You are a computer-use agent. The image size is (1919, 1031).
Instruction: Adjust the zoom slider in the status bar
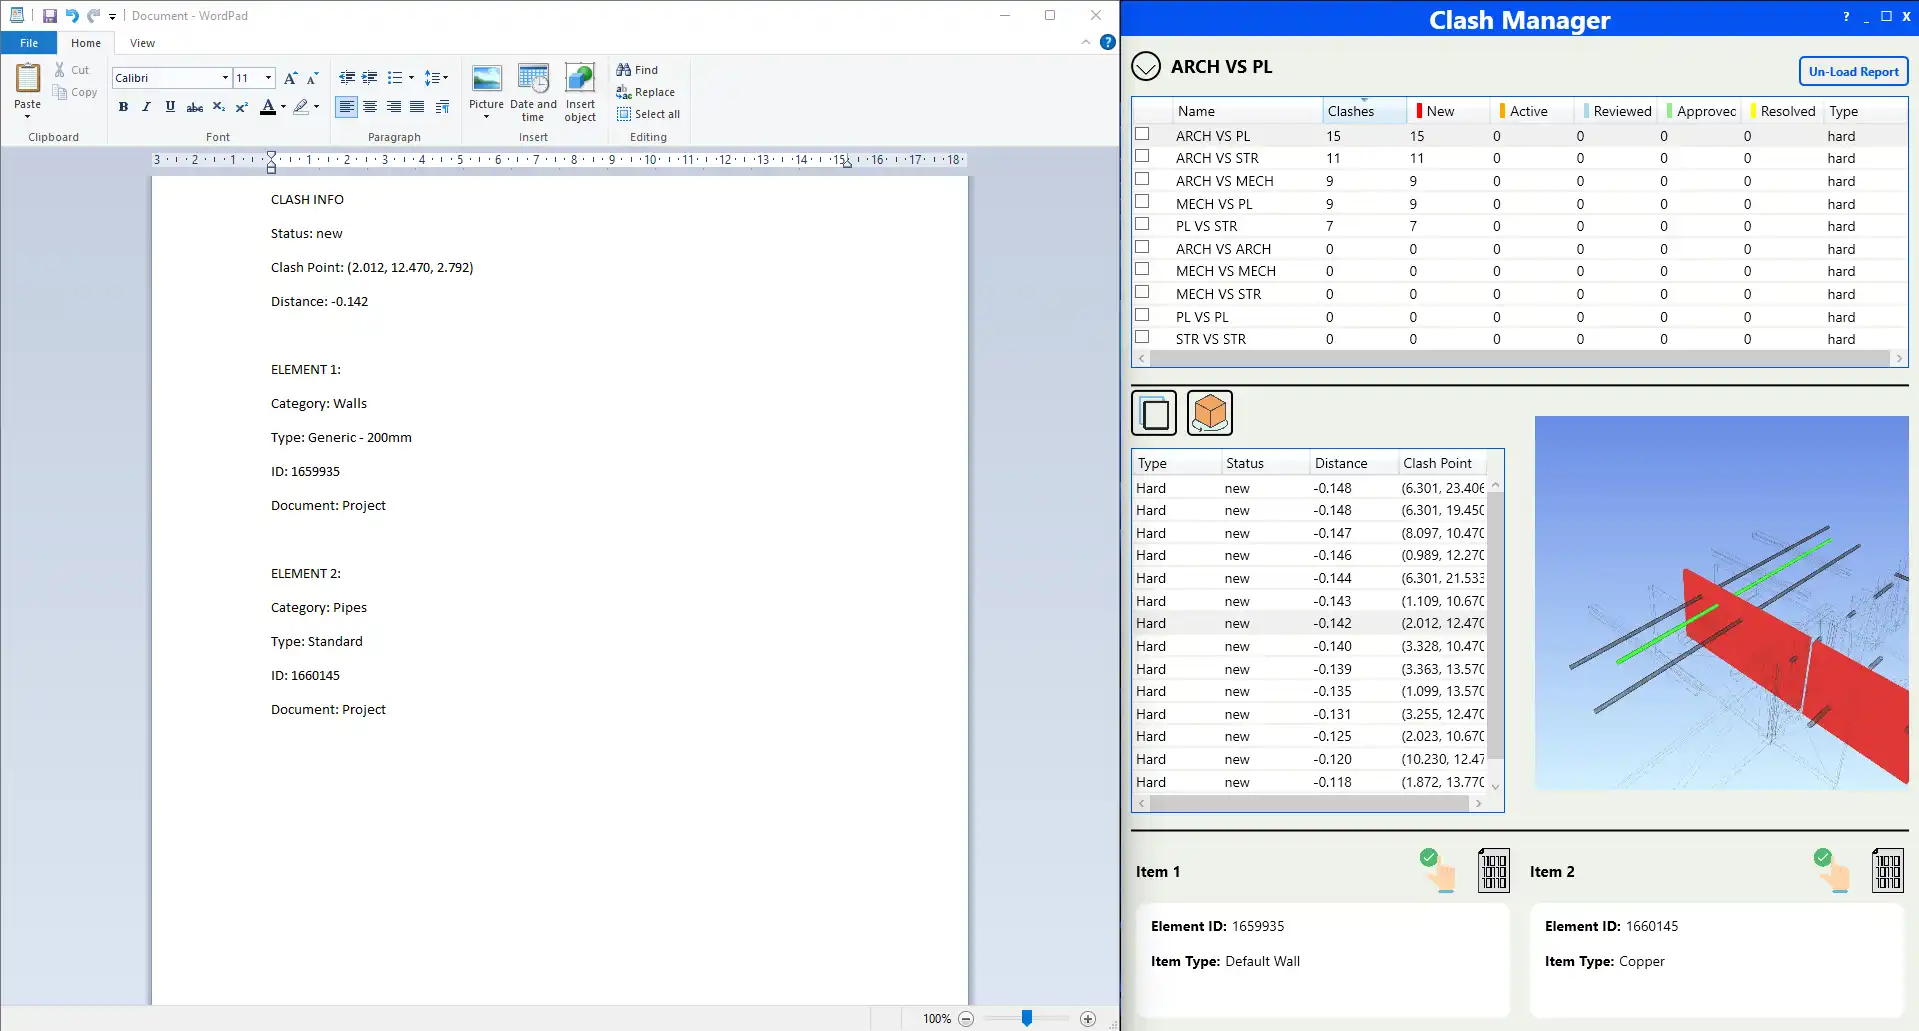1025,1017
